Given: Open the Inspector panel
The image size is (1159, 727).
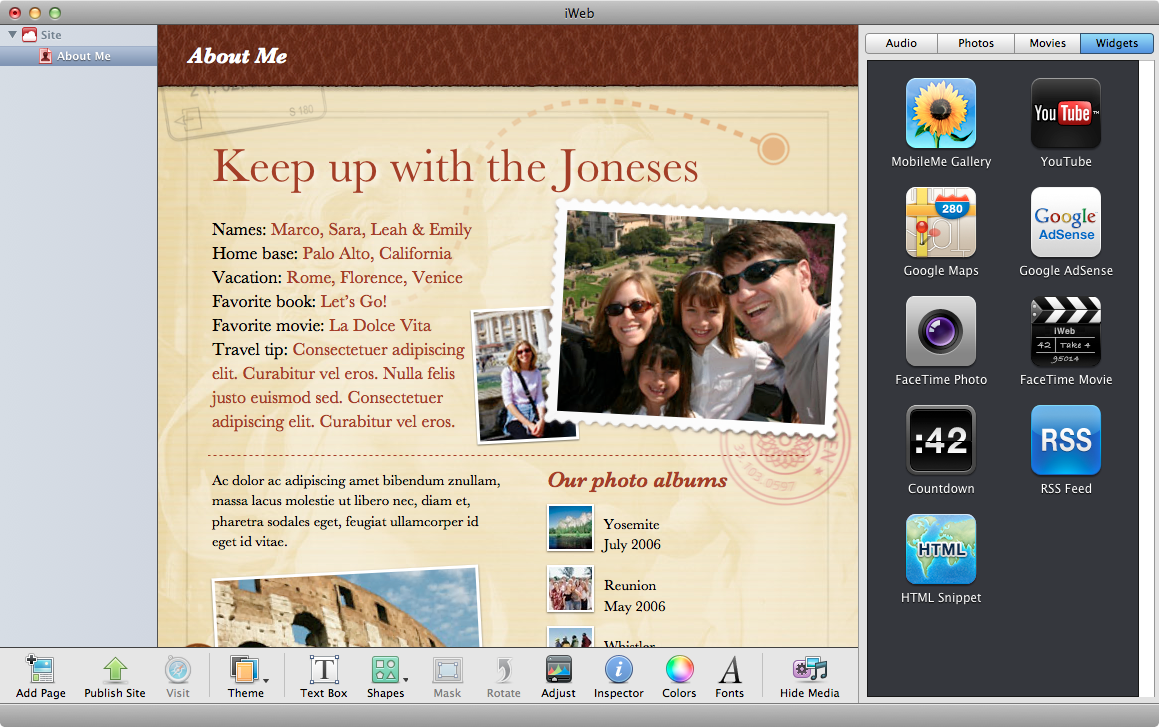Looking at the screenshot, I should click(x=619, y=670).
